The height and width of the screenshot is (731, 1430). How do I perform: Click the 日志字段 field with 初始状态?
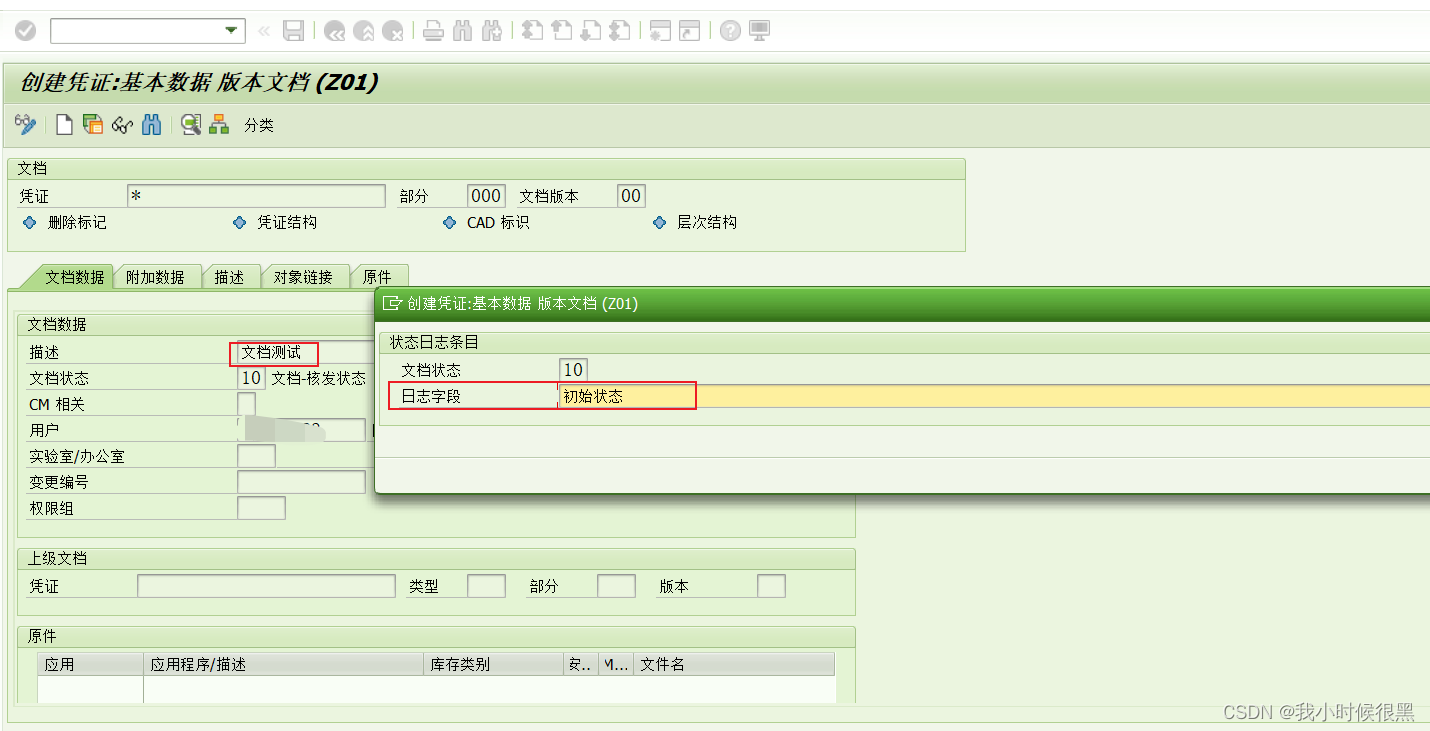tap(994, 396)
